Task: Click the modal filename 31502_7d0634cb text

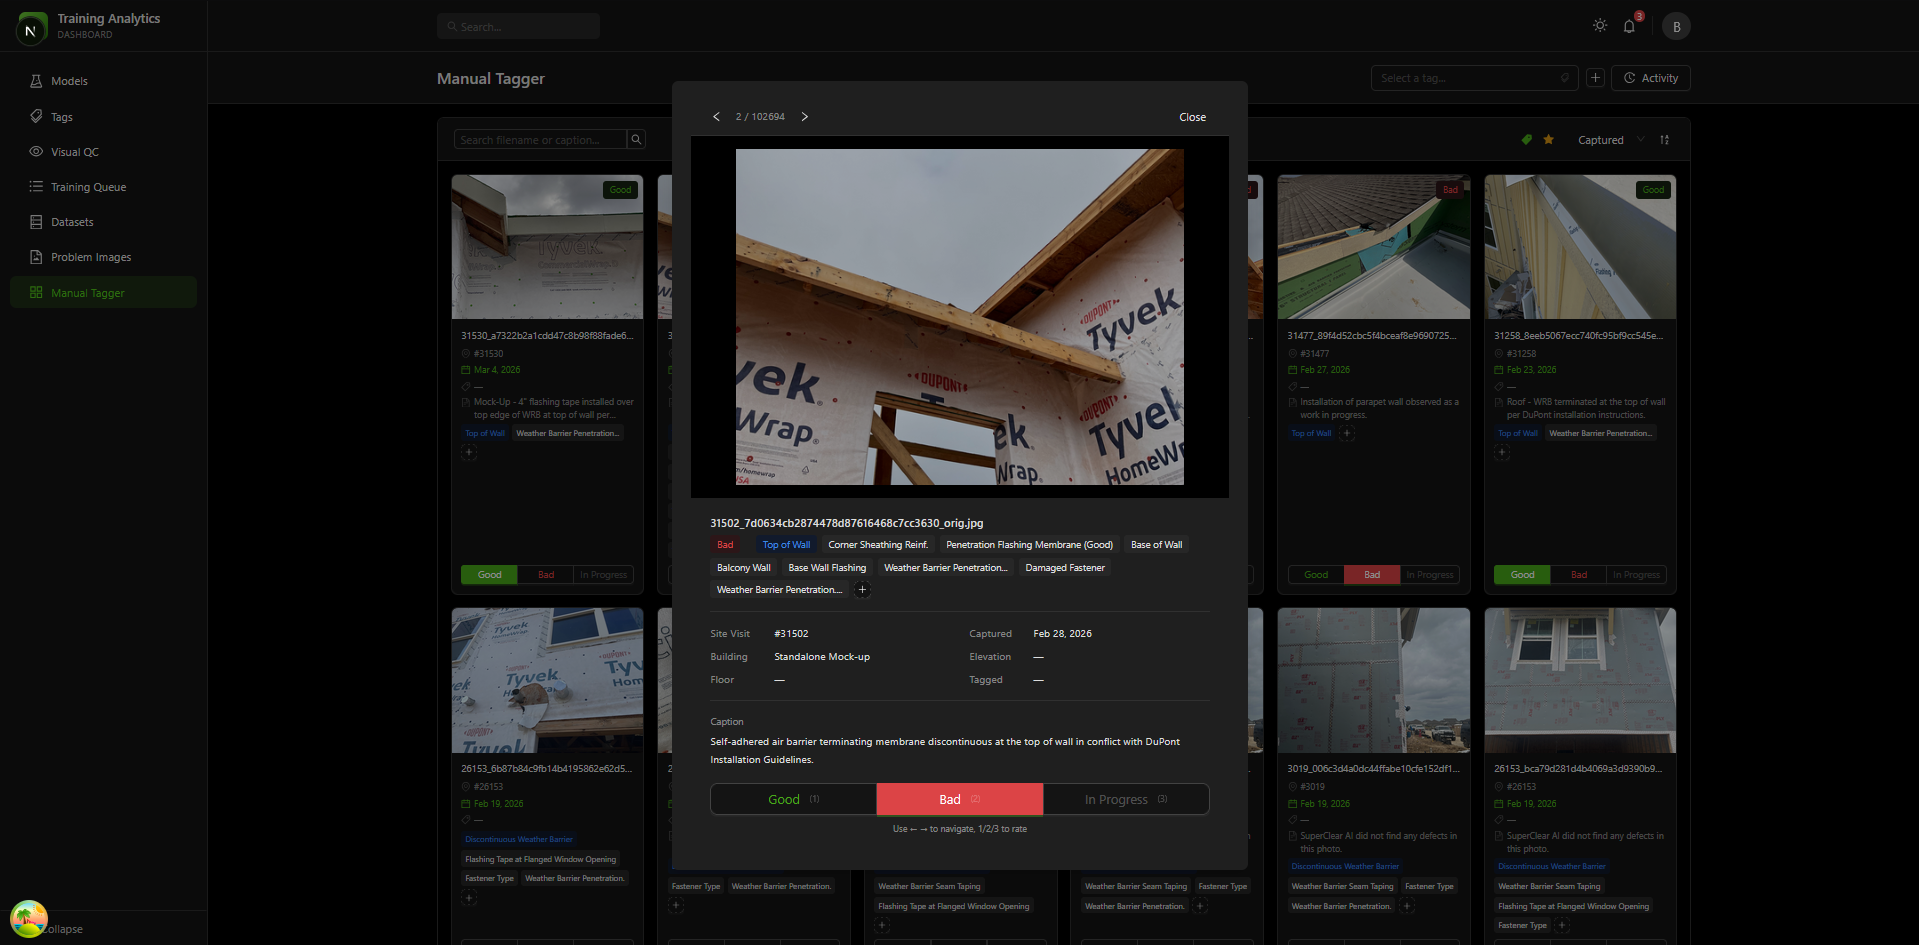Action: pos(846,523)
